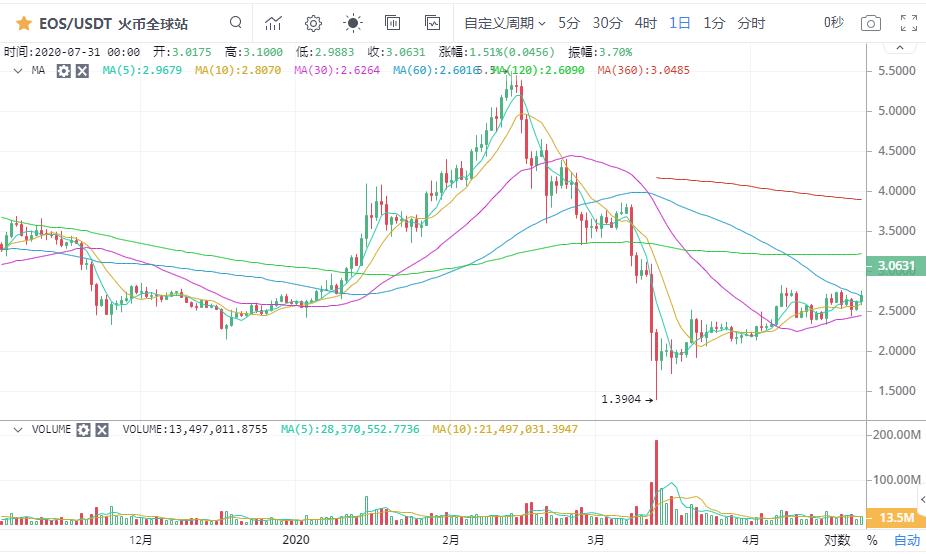Click the 分时 time-sharing view button

751,23
